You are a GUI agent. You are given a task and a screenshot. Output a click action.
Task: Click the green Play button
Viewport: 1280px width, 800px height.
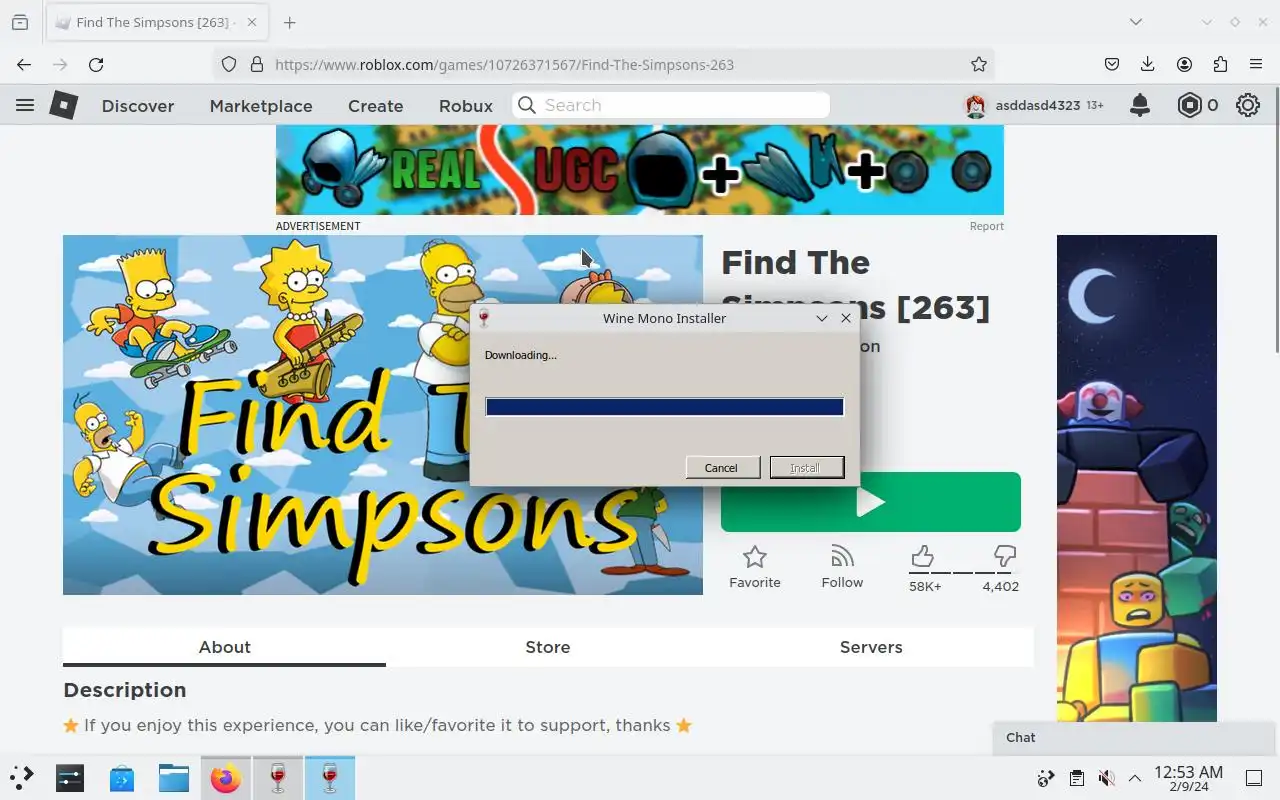[871, 502]
